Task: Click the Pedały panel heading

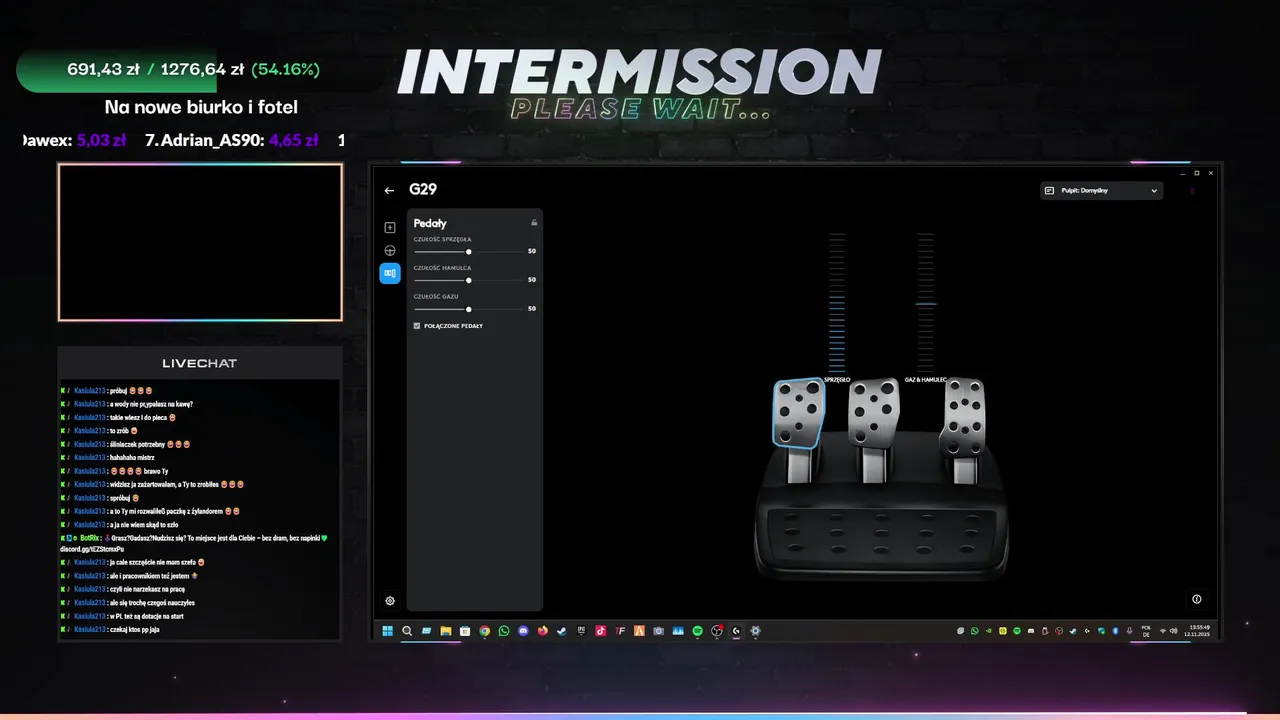Action: pyautogui.click(x=430, y=223)
